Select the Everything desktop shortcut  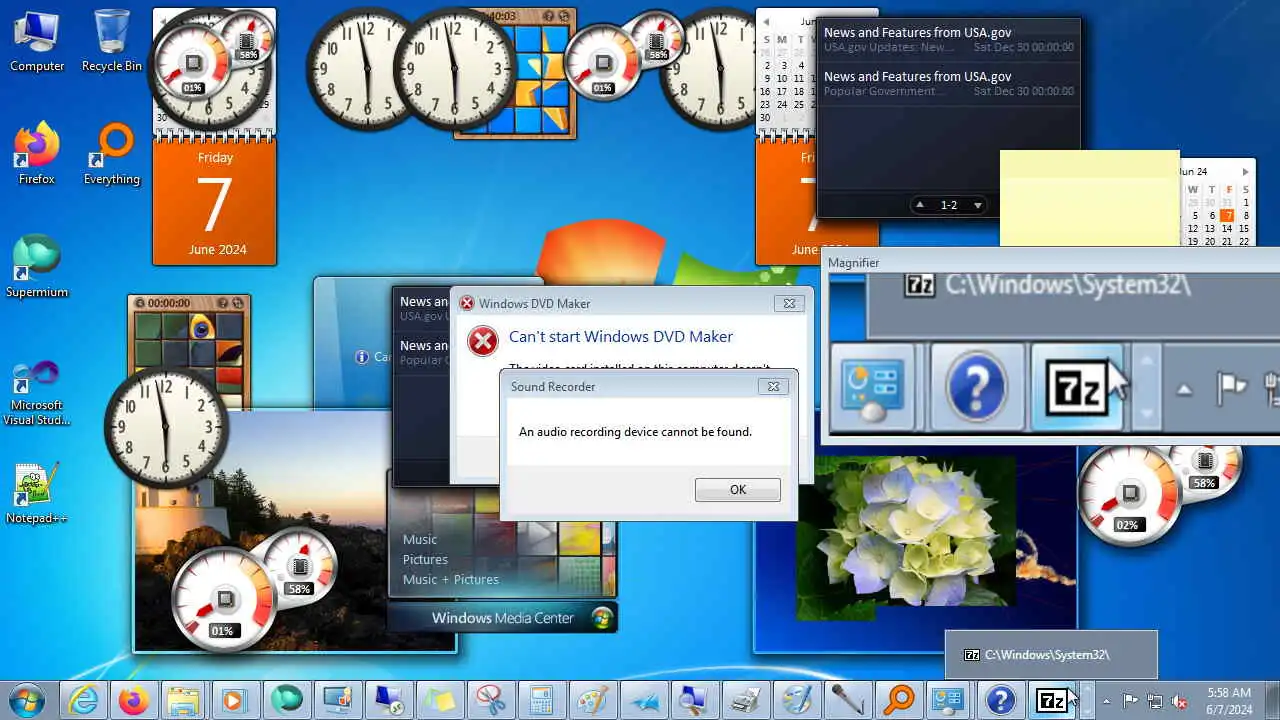pos(111,154)
